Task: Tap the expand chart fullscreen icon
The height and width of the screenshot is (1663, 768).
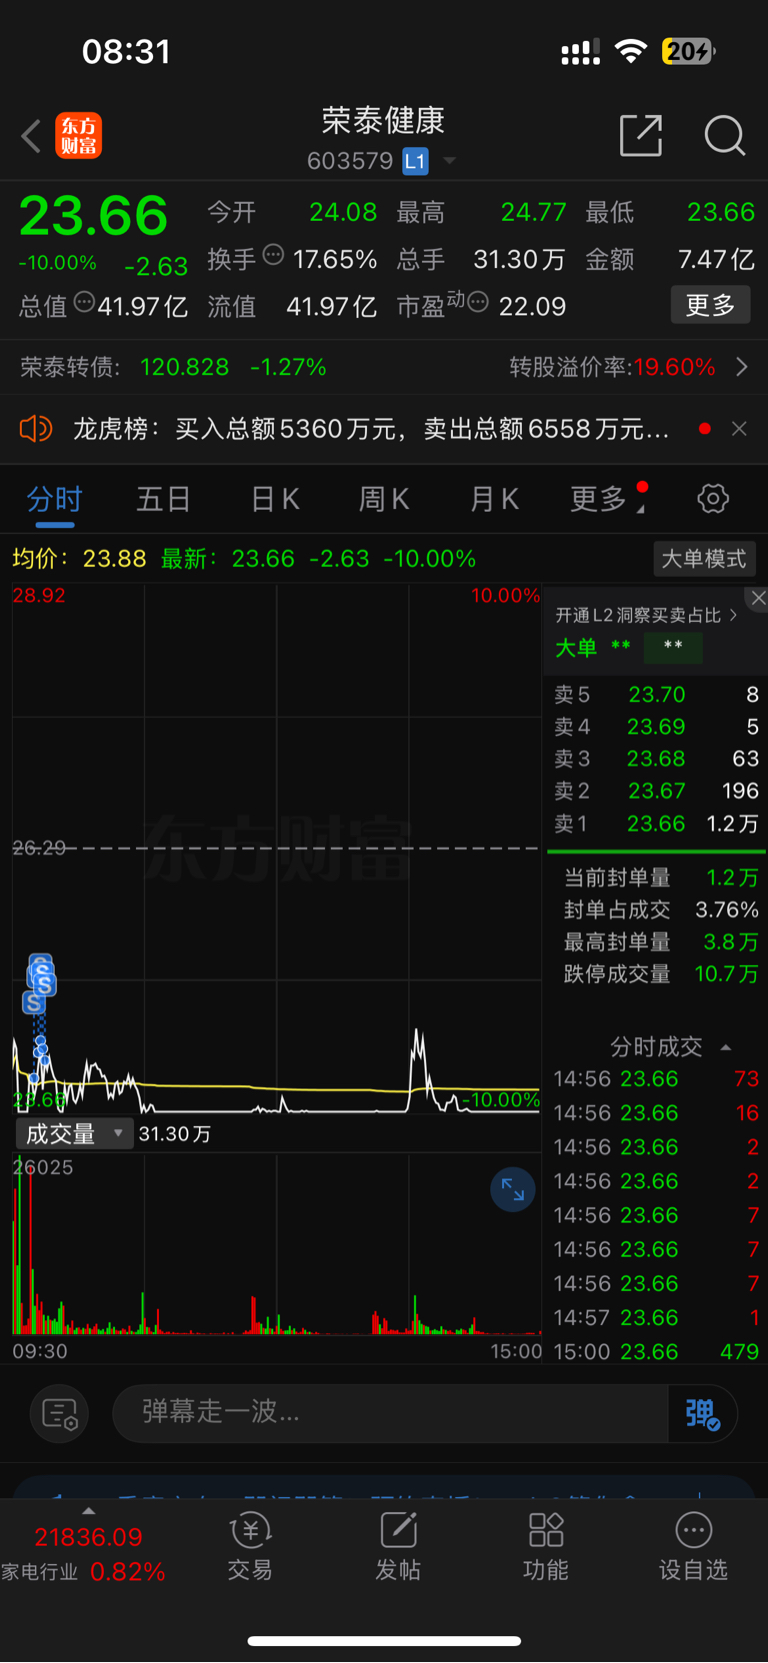Action: click(513, 1189)
